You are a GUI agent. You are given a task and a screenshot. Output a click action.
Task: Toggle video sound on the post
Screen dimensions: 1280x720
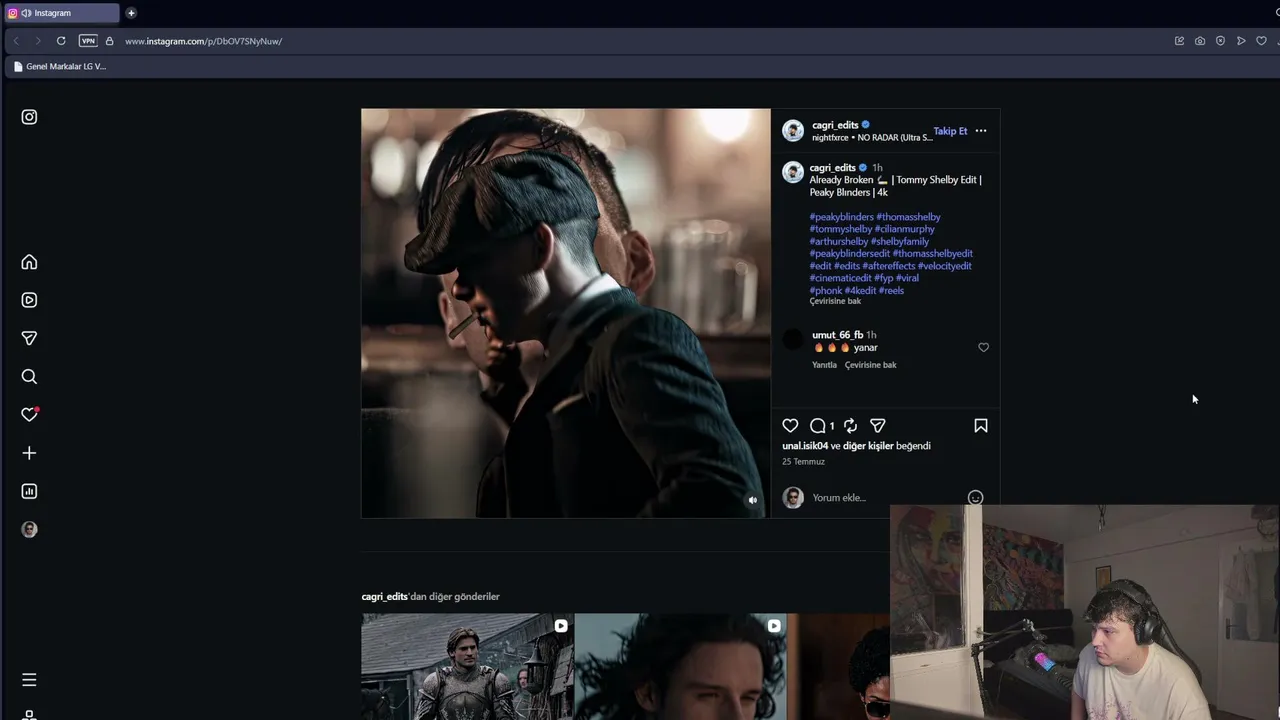coord(753,500)
